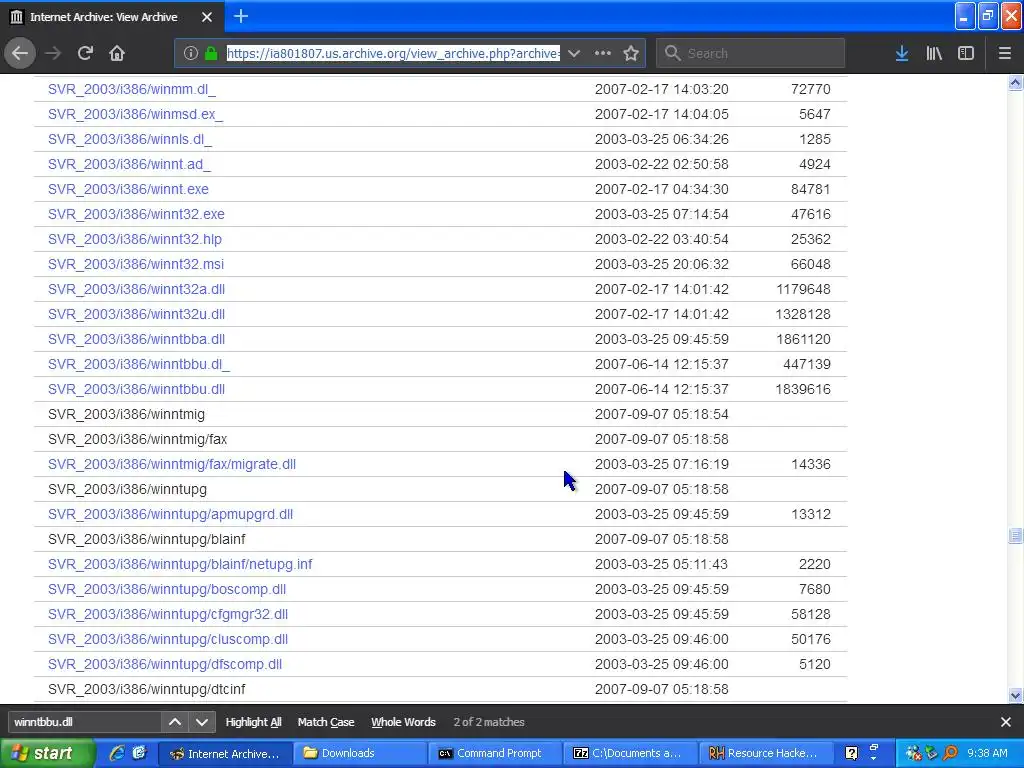Click the green secure connection padlock
The width and height of the screenshot is (1024, 768).
211,53
